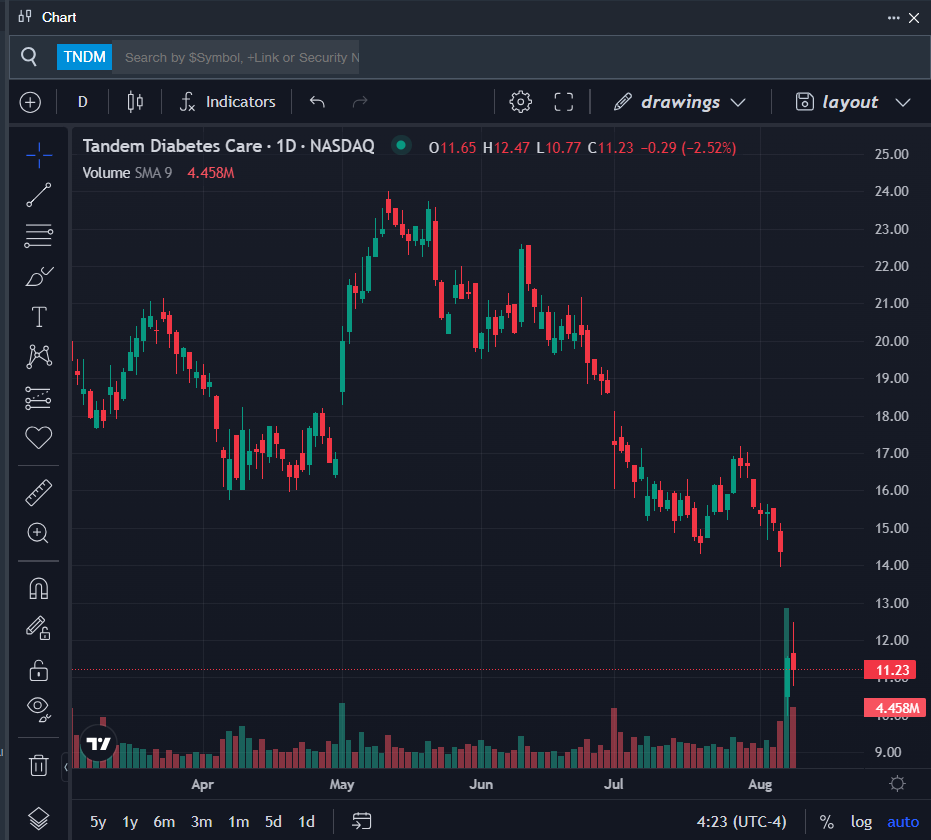The height and width of the screenshot is (840, 931).
Task: Select the text annotation tool
Action: 39,317
